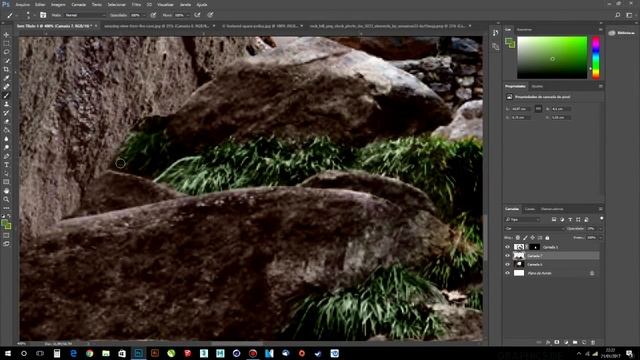Select the Healing Brush tool
Viewport: 640px width, 360px height.
point(6,87)
